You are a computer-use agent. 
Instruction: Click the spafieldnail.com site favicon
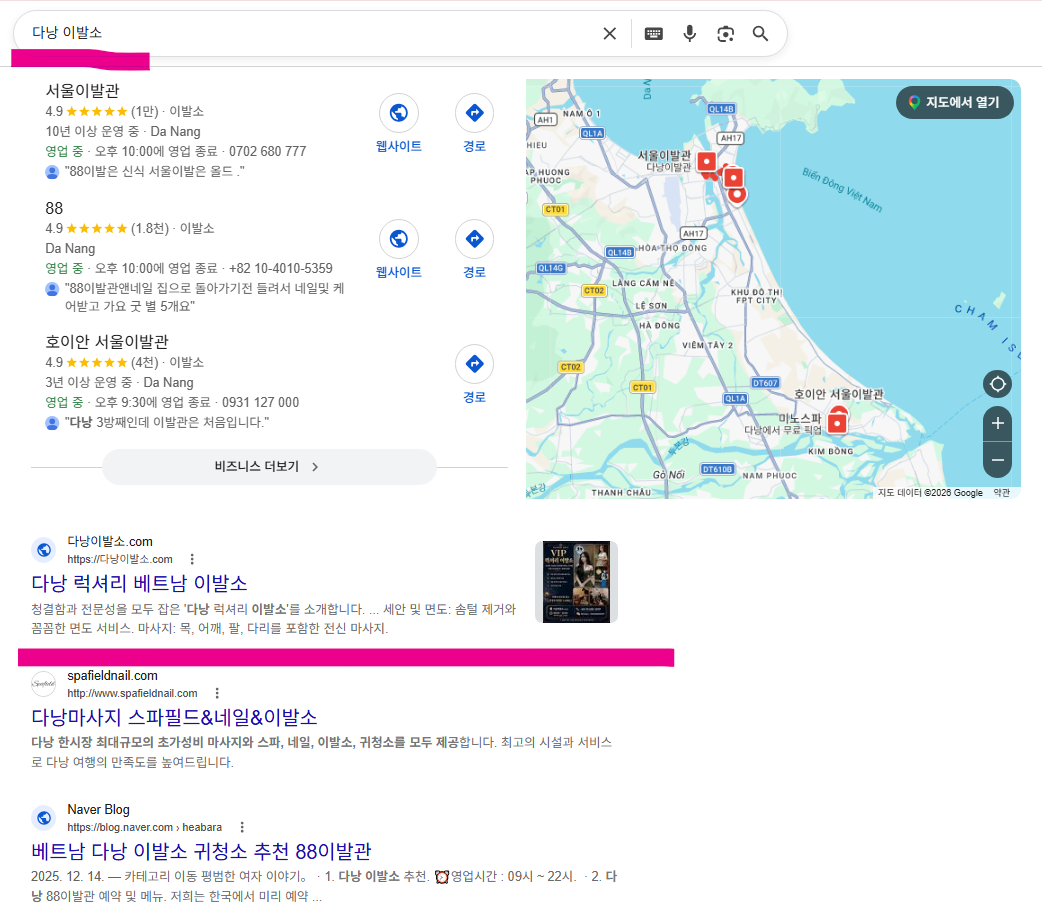44,684
